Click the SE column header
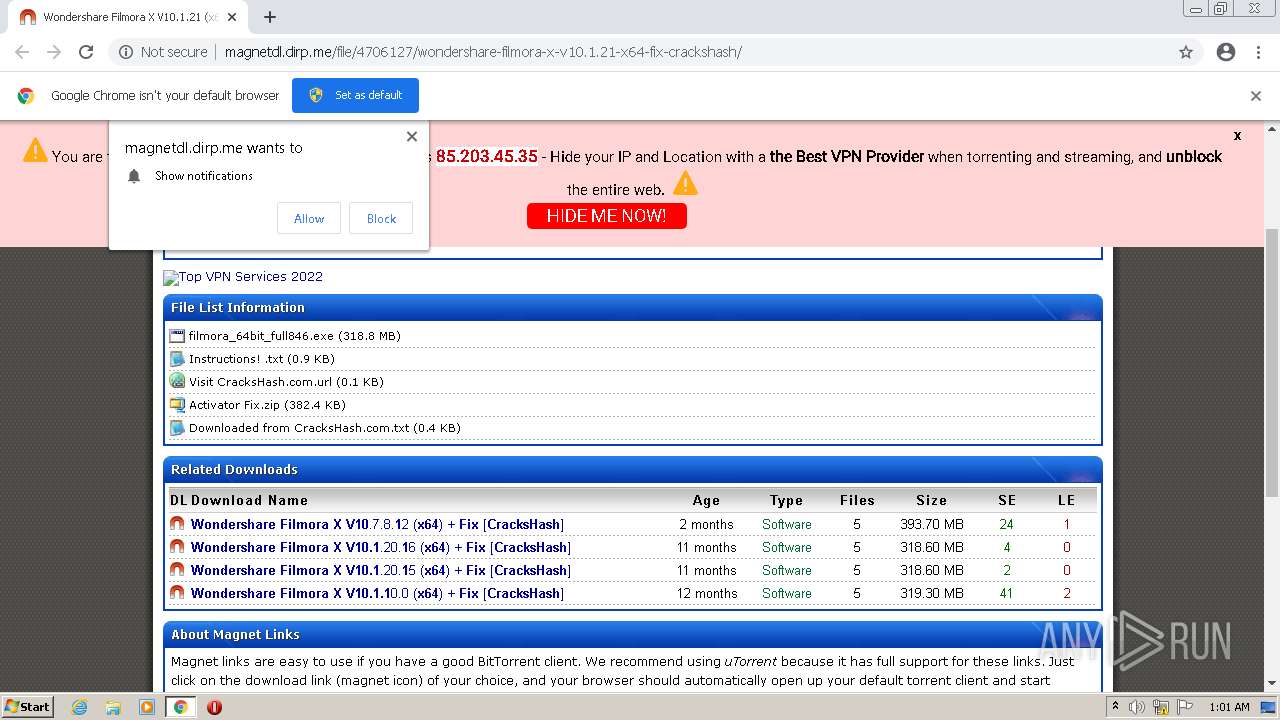This screenshot has height=720, width=1280. 1007,500
